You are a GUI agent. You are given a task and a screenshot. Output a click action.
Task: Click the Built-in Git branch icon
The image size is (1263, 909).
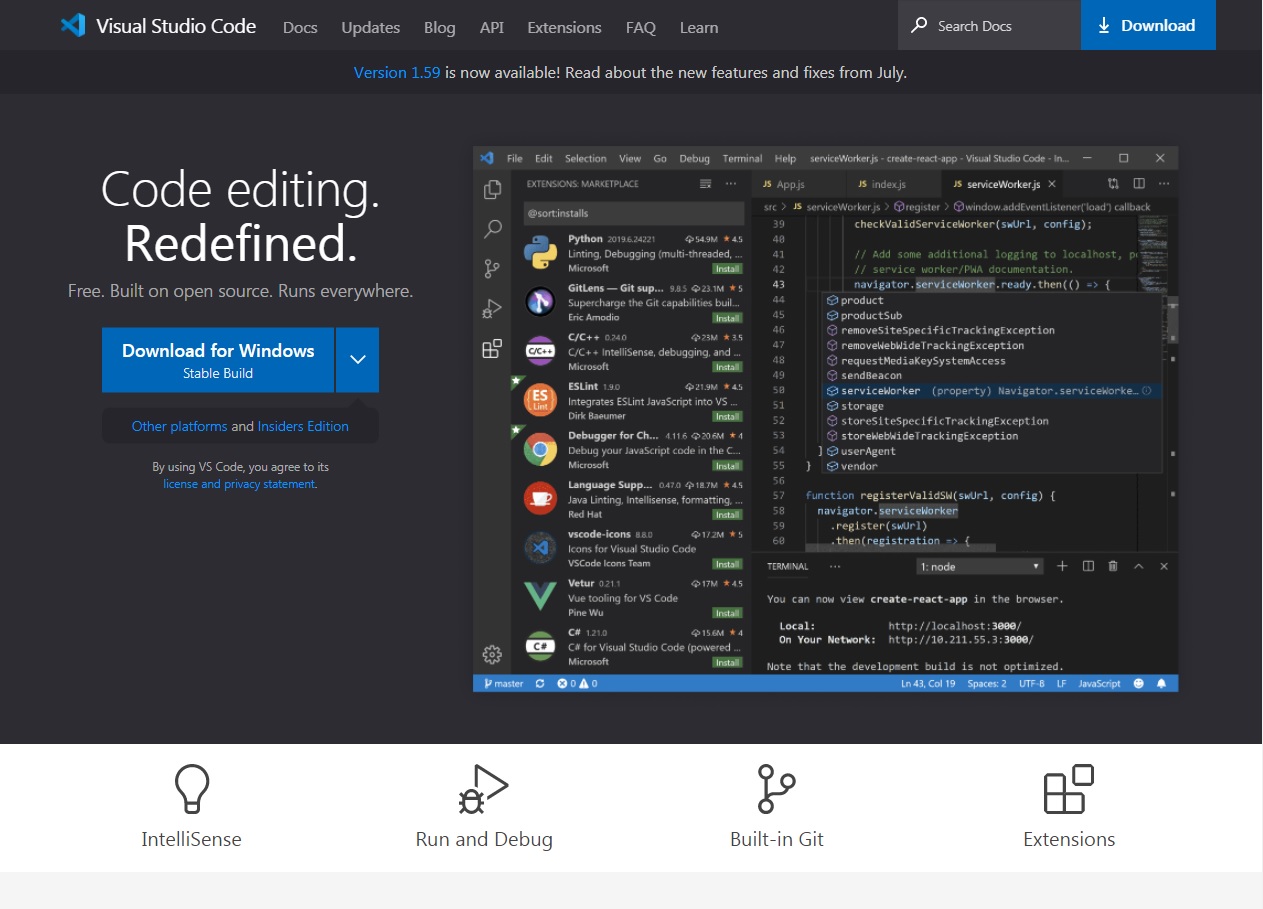pos(776,789)
